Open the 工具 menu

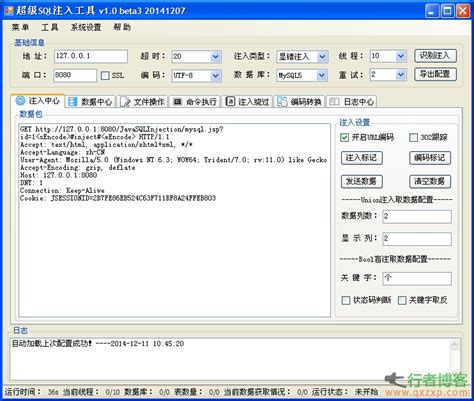(x=49, y=27)
